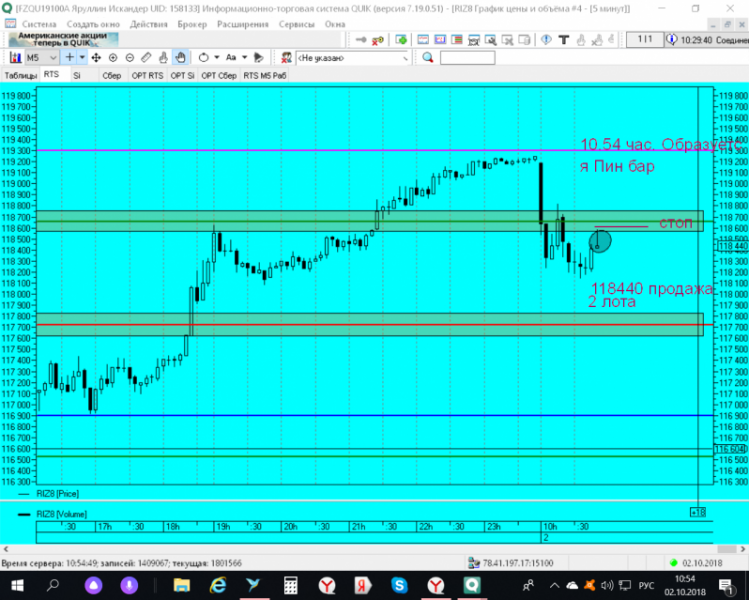Image resolution: width=749 pixels, height=600 pixels.
Task: Open the Сервисы menu
Action: coord(297,24)
